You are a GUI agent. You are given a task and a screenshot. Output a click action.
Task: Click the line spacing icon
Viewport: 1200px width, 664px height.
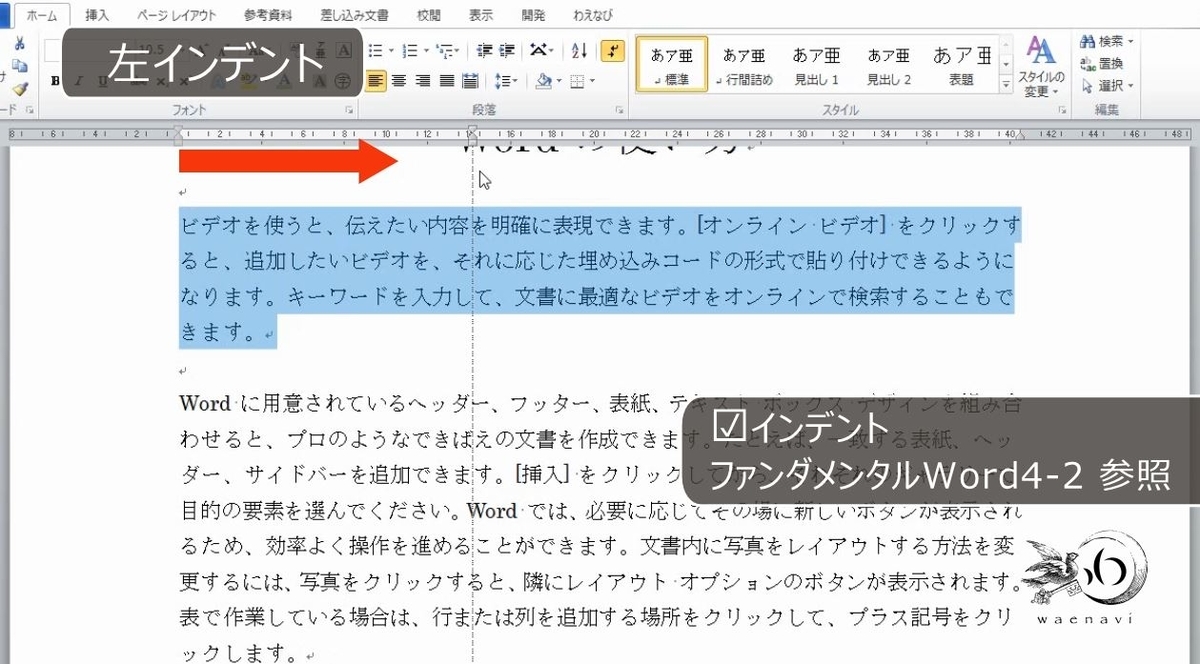pos(503,81)
